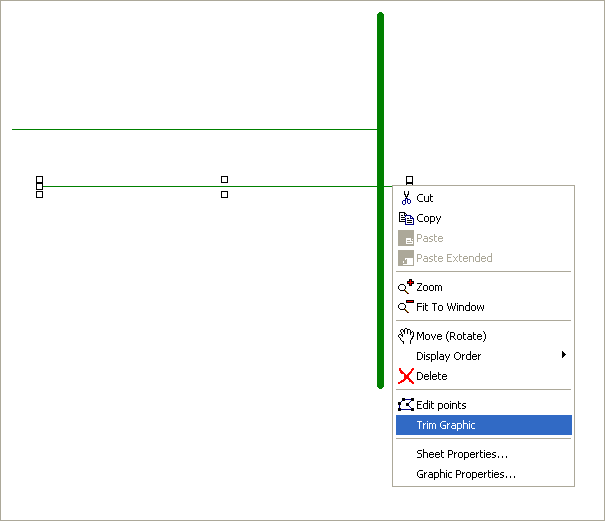
Task: Click the selection handle above the context menu
Action: (x=409, y=180)
